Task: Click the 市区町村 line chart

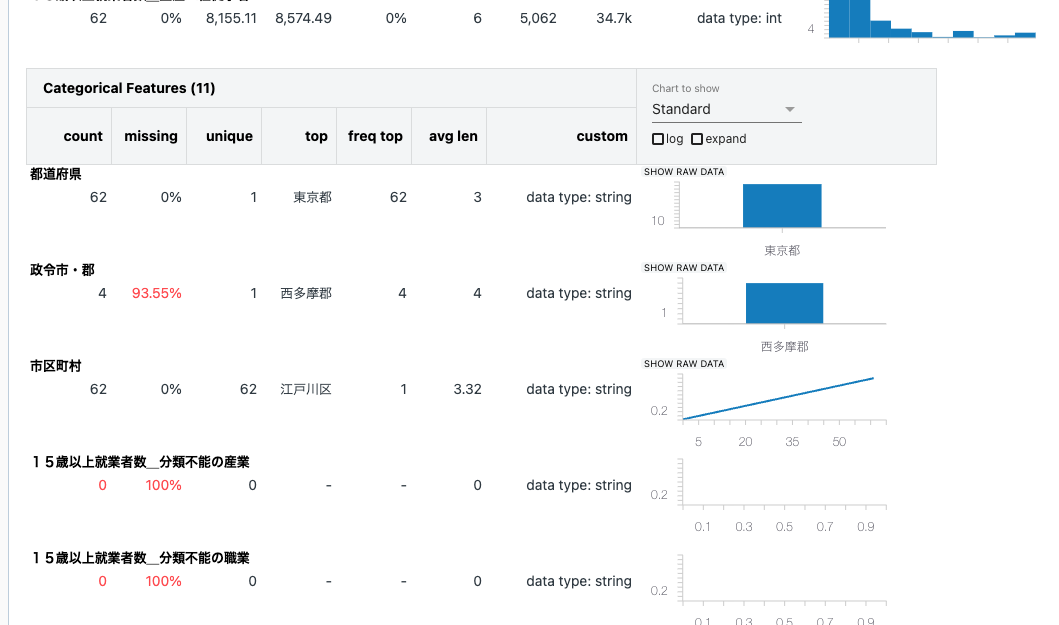Action: (778, 399)
